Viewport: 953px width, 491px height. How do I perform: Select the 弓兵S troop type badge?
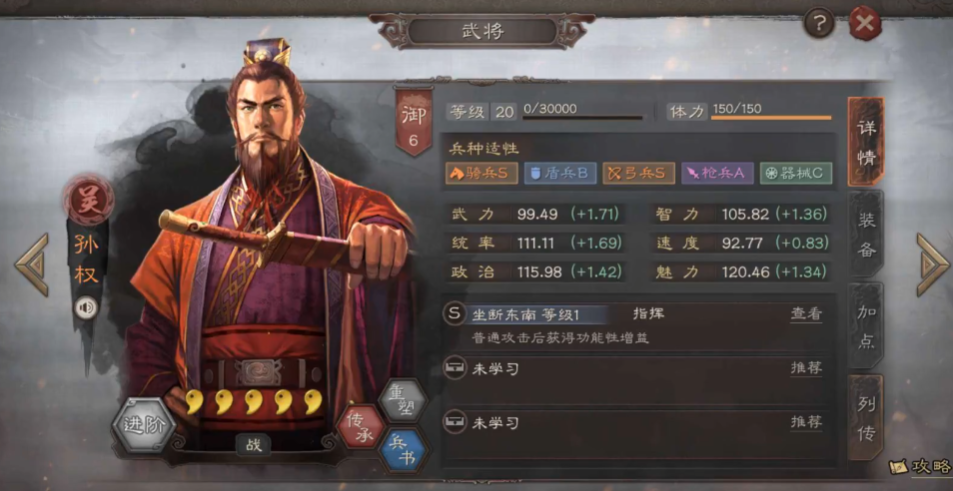pos(639,173)
